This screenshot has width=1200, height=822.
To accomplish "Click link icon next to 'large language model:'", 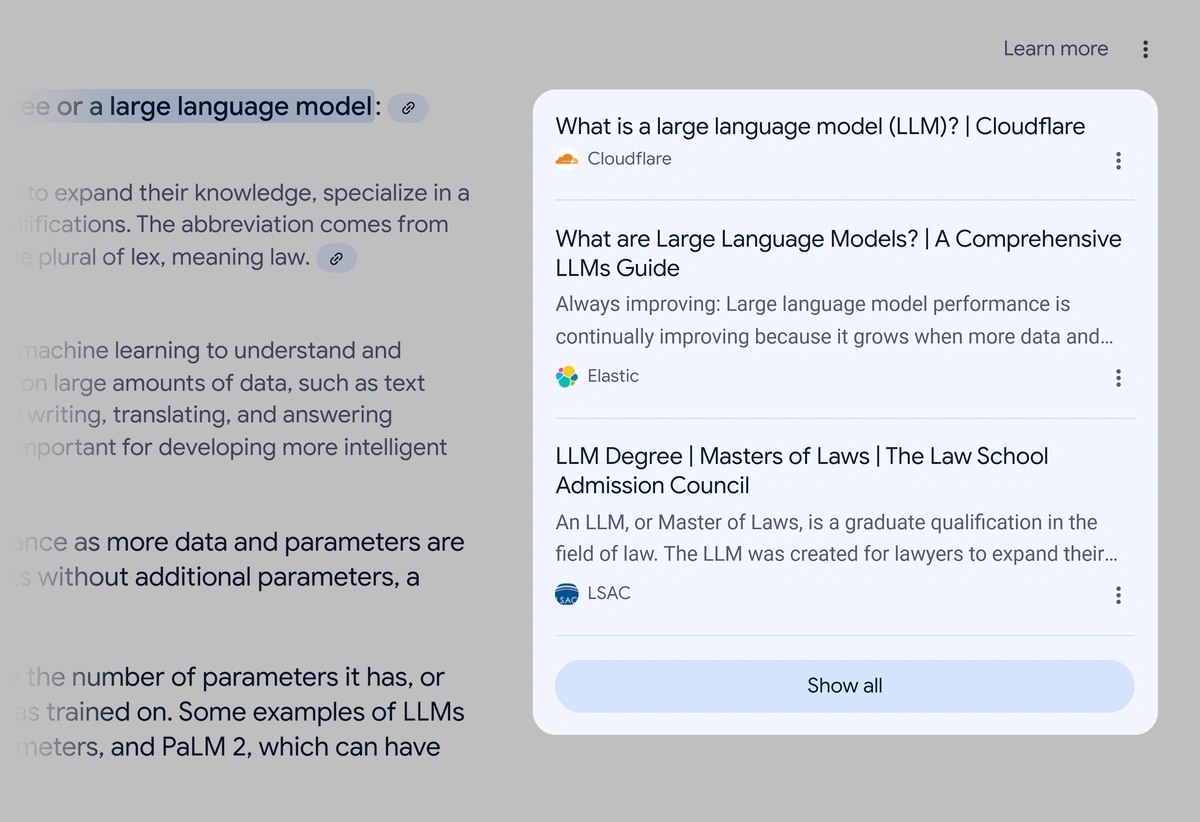I will click(x=408, y=108).
